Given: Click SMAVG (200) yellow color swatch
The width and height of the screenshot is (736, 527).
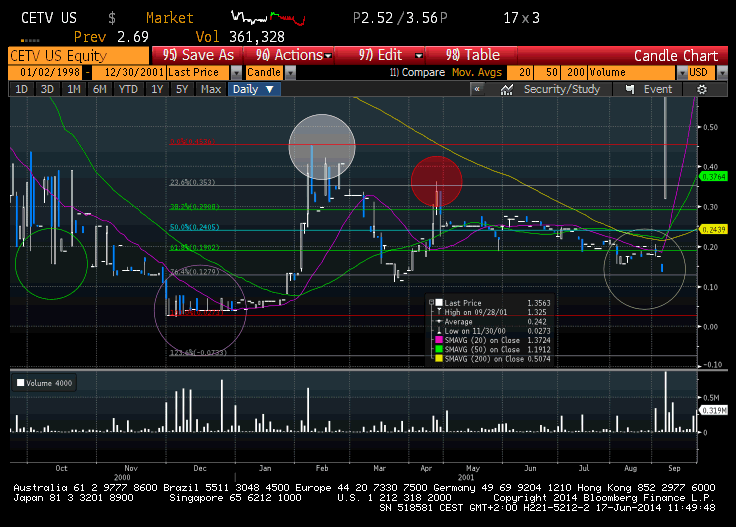Looking at the screenshot, I should pyautogui.click(x=439, y=359).
